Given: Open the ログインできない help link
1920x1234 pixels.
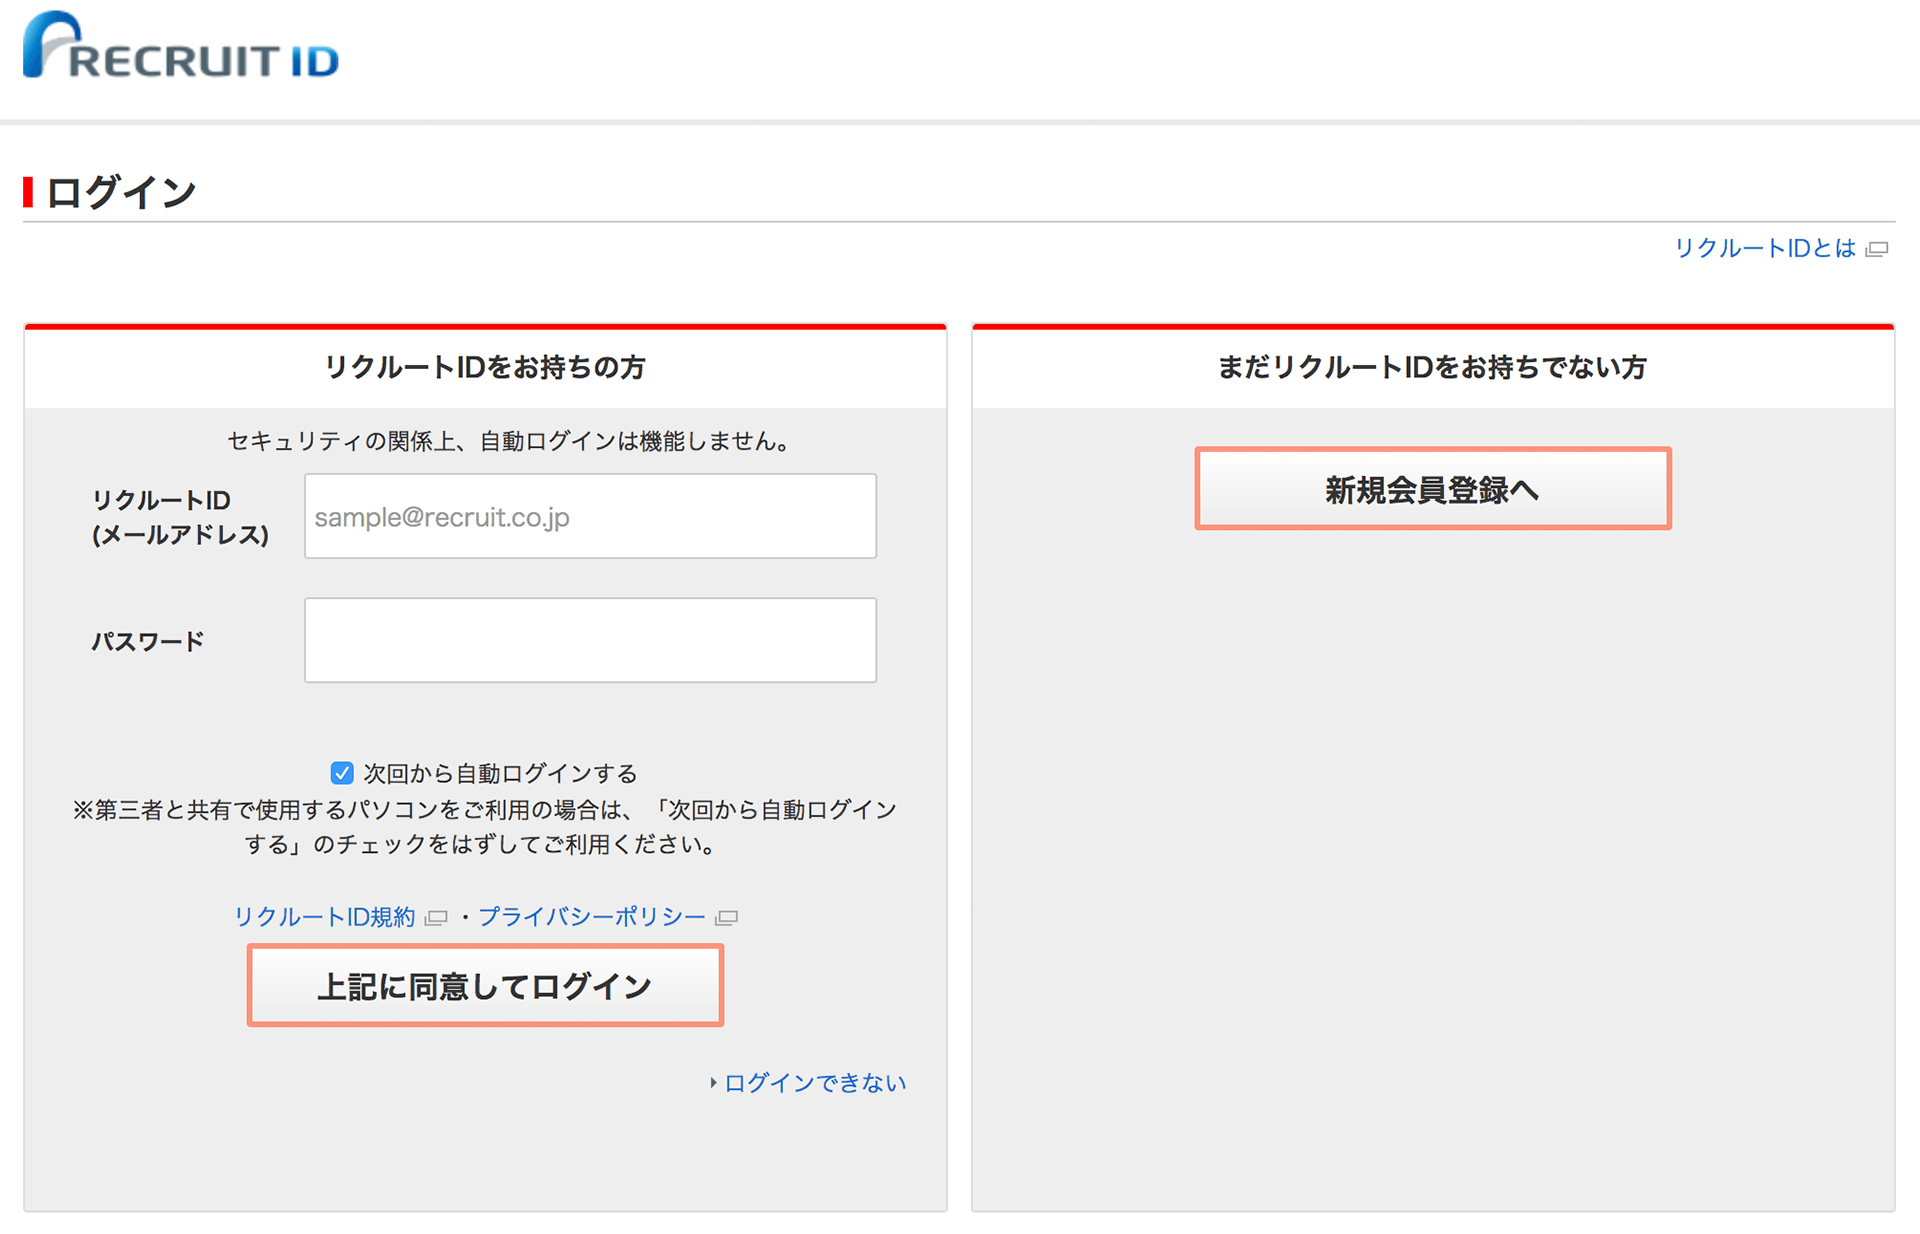Looking at the screenshot, I should point(815,1083).
